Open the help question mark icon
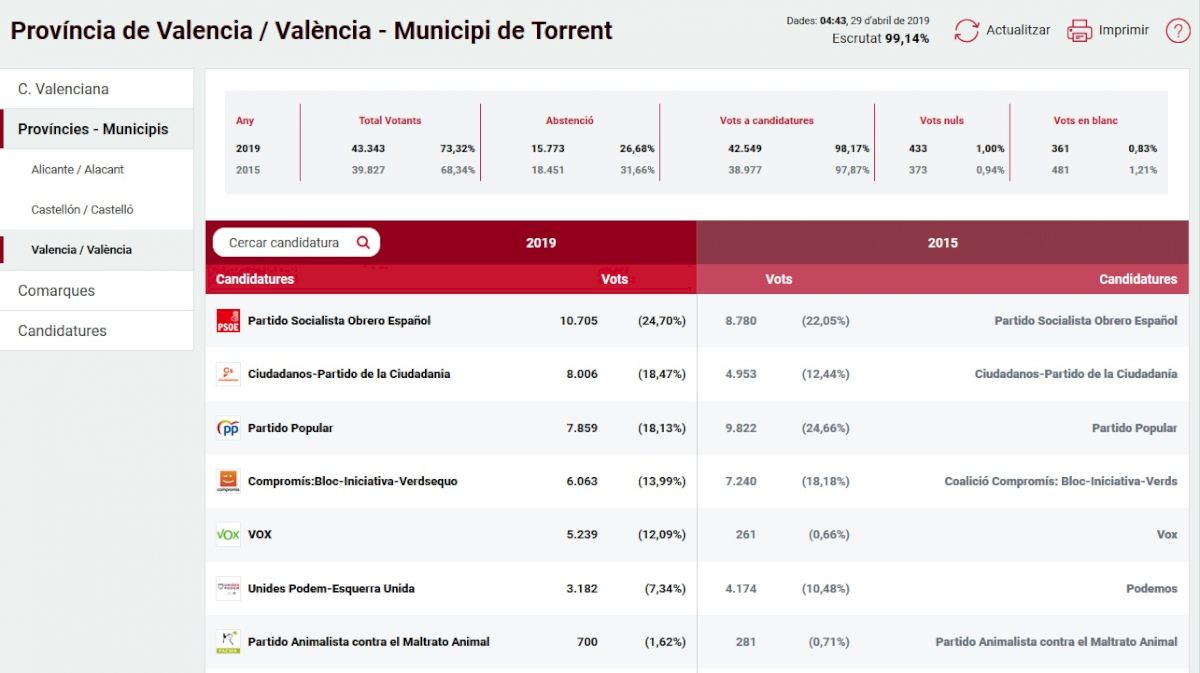 point(1177,31)
